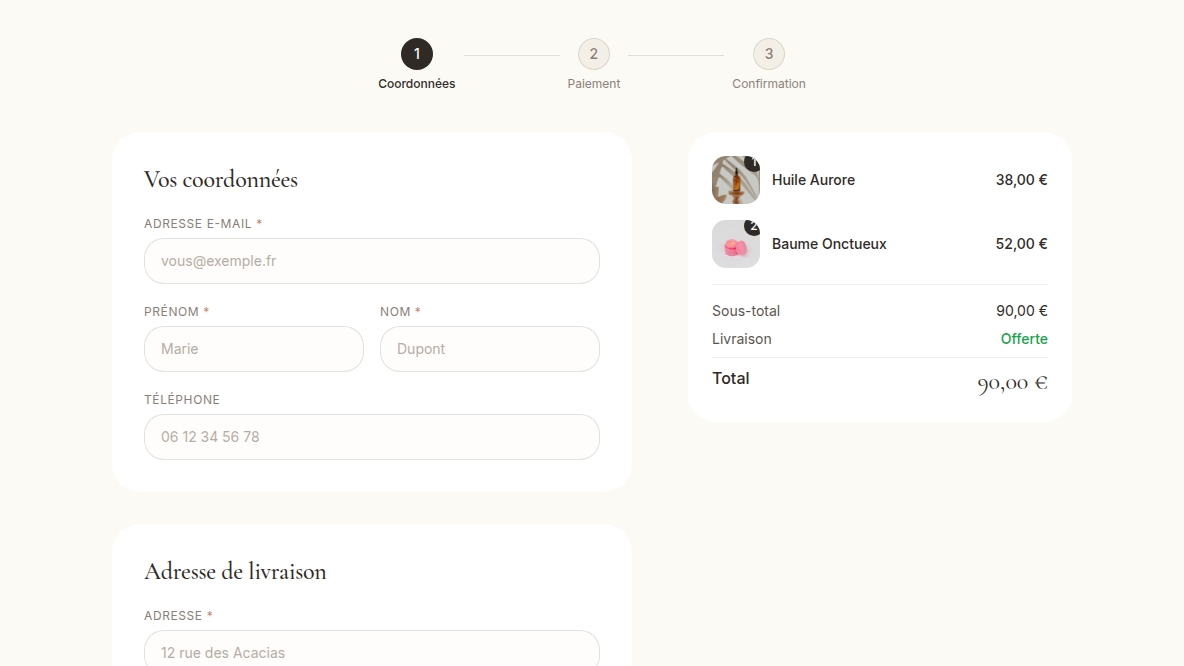Click the Total amount 90,00 €
Image resolution: width=1184 pixels, height=666 pixels.
1012,384
